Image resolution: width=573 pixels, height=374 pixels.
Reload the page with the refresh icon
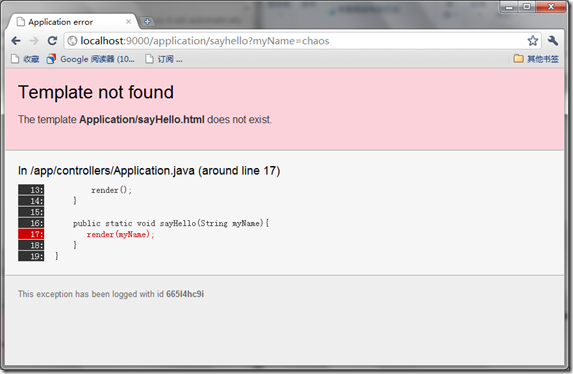52,41
